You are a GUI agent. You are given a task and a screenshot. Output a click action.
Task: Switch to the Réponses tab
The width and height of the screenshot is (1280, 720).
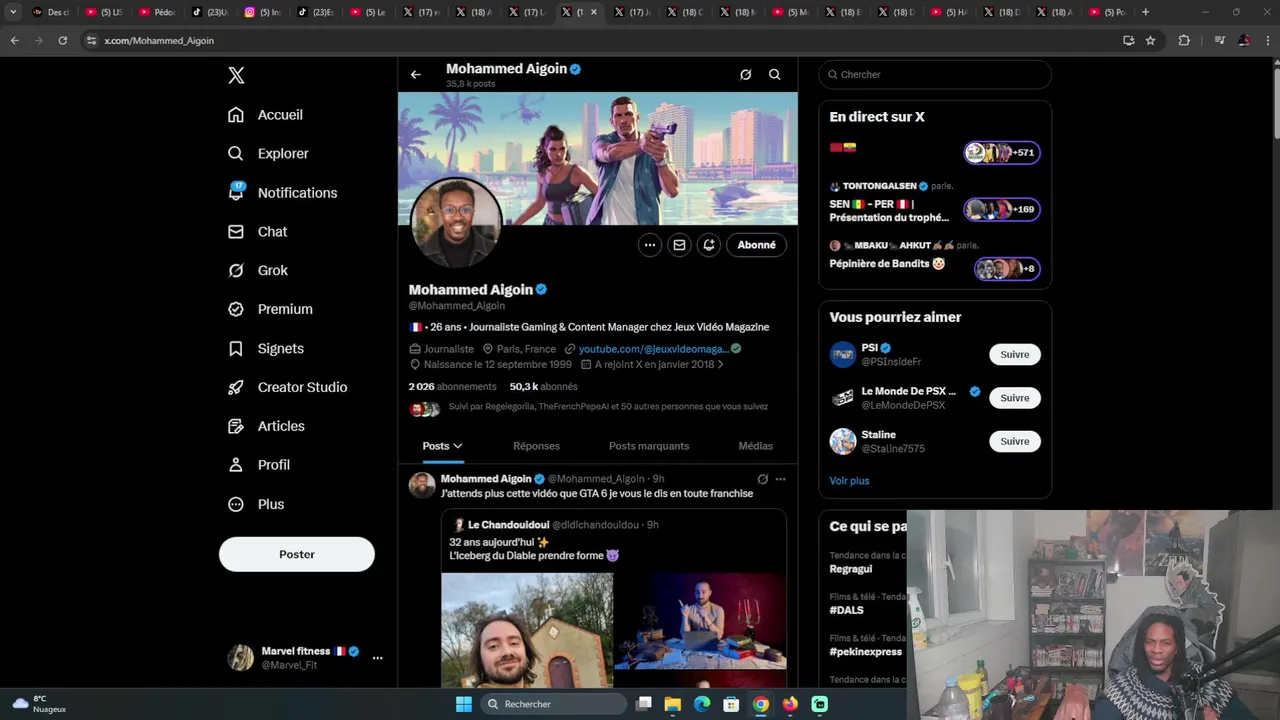(x=536, y=446)
